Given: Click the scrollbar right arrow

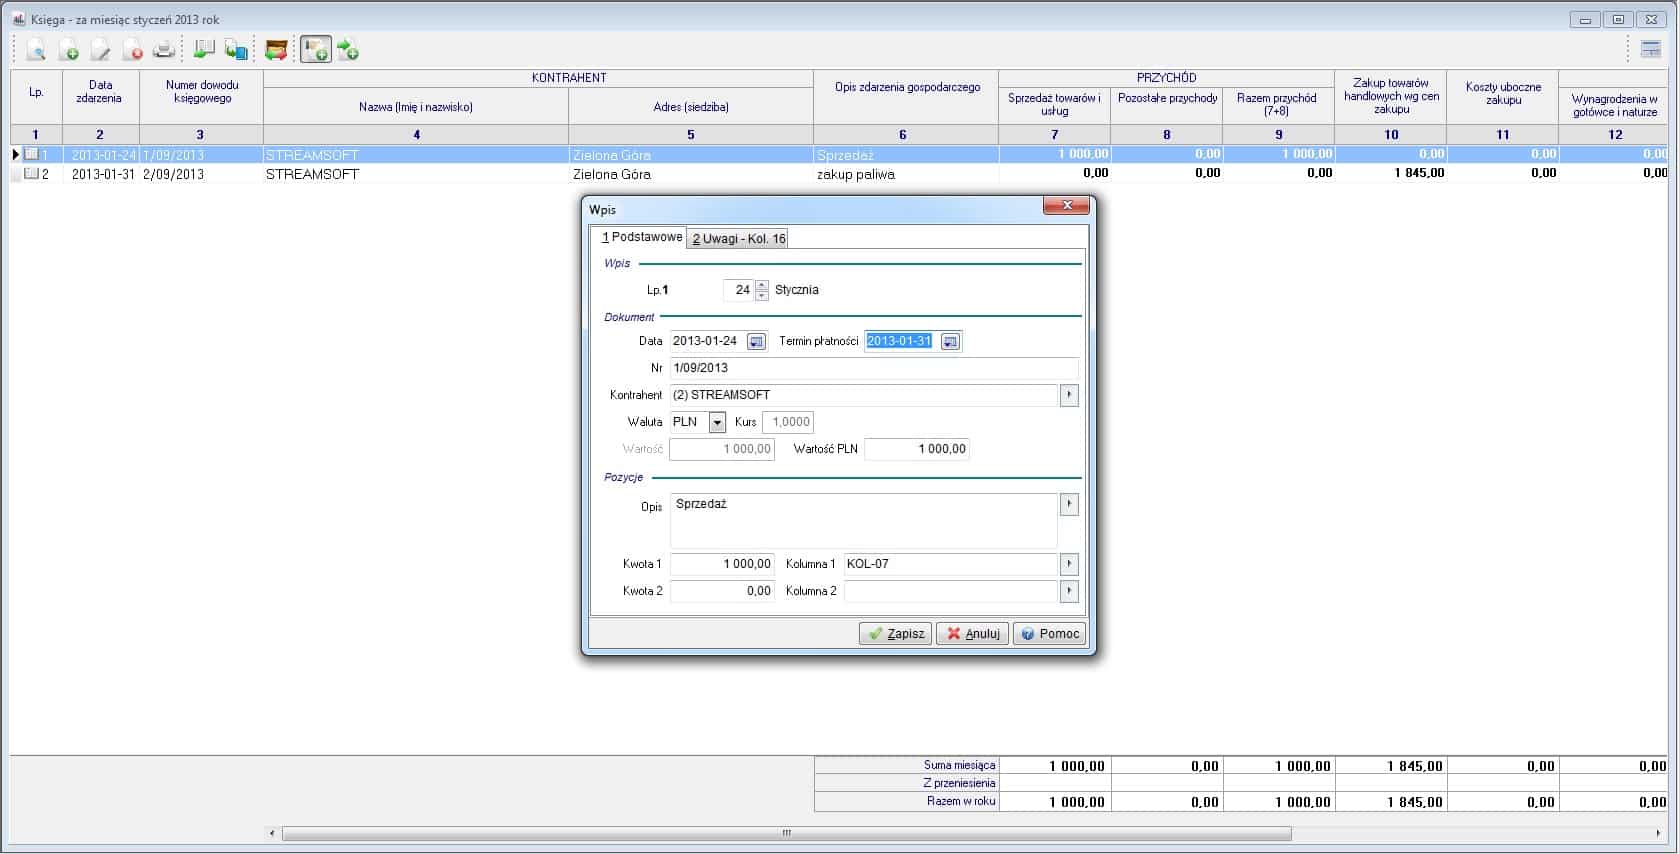Looking at the screenshot, I should [1659, 833].
